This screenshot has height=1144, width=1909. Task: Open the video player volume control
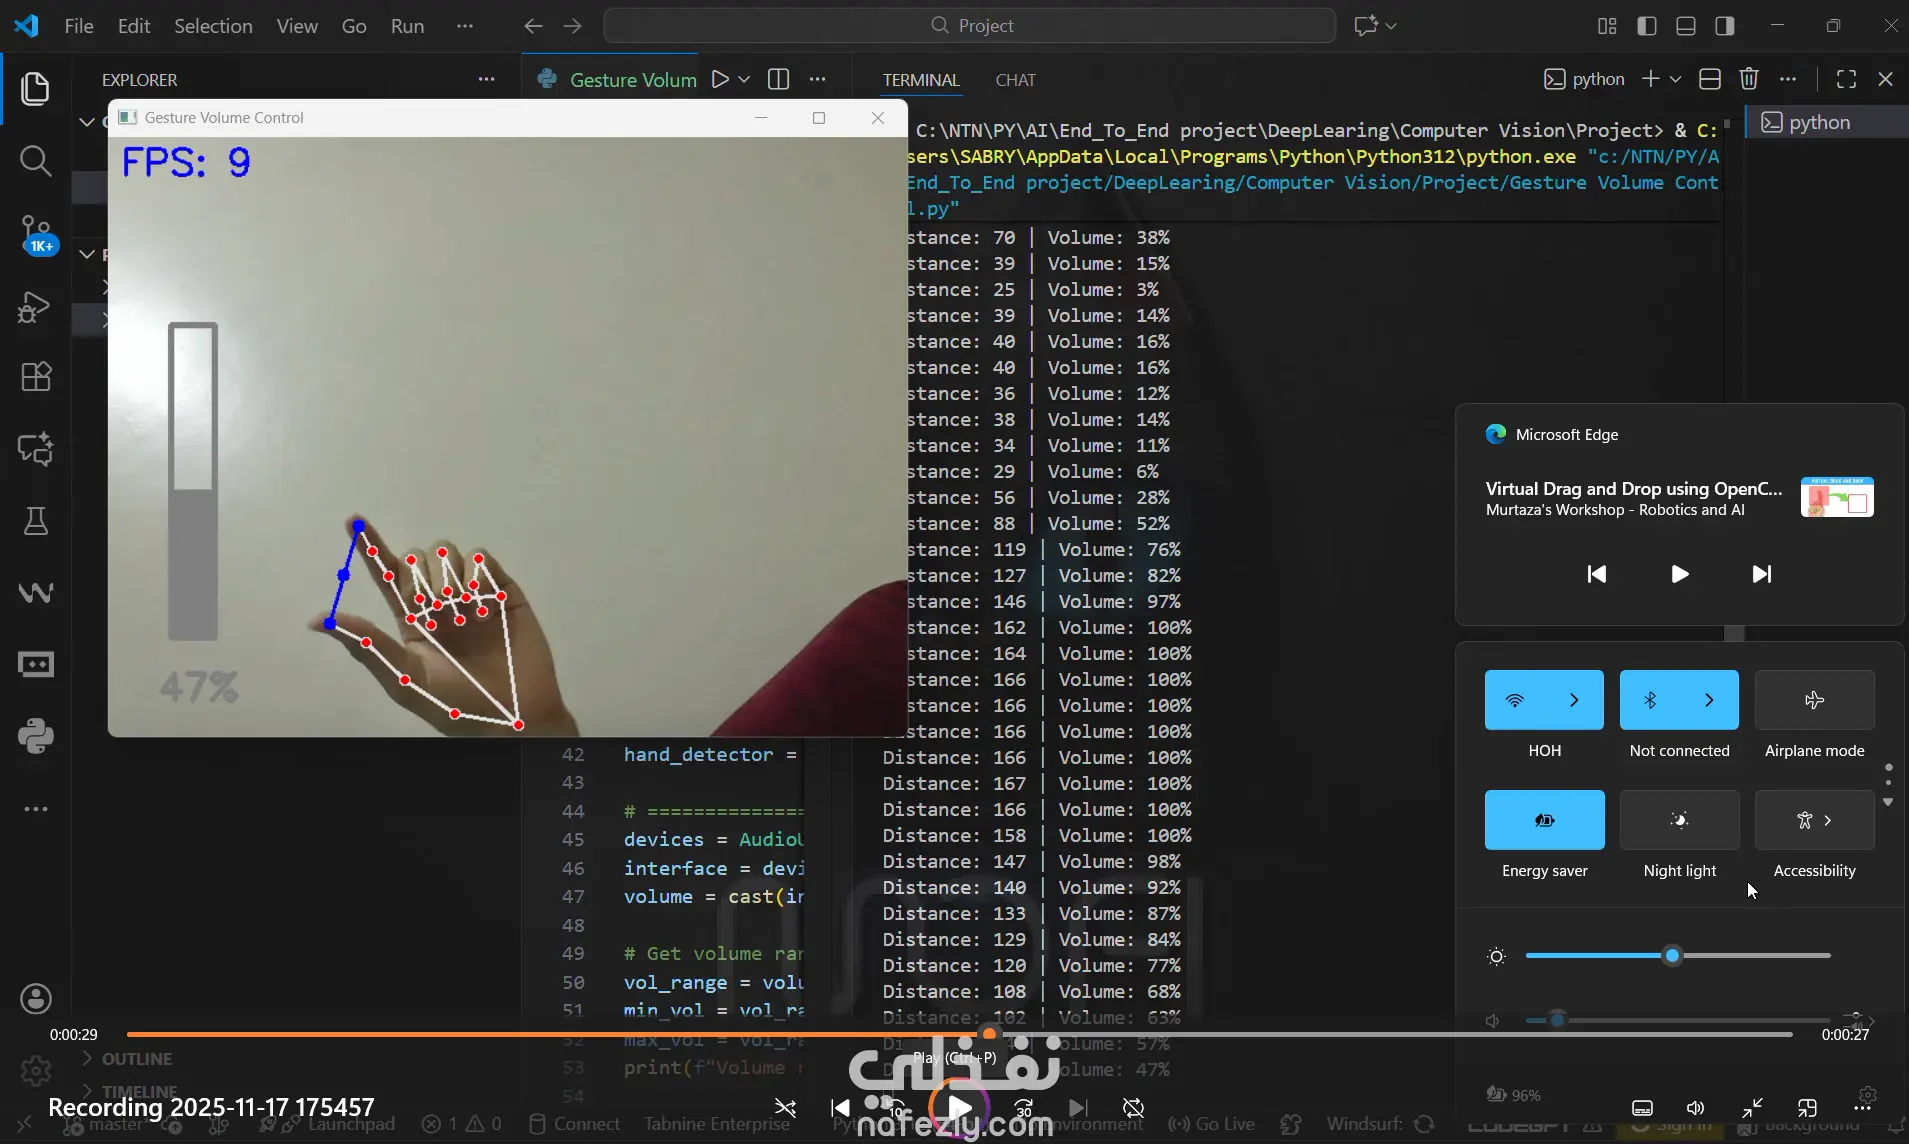pyautogui.click(x=1696, y=1108)
